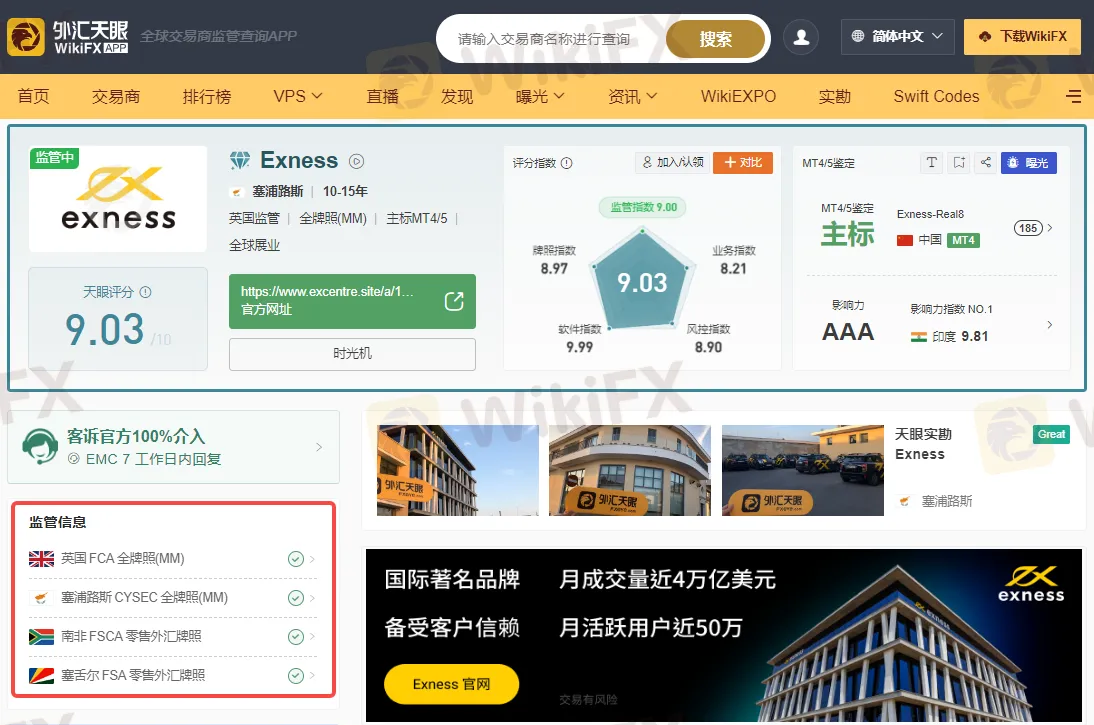Expand the 资讯 menu
Screen dimensions: 1094x725
point(632,96)
